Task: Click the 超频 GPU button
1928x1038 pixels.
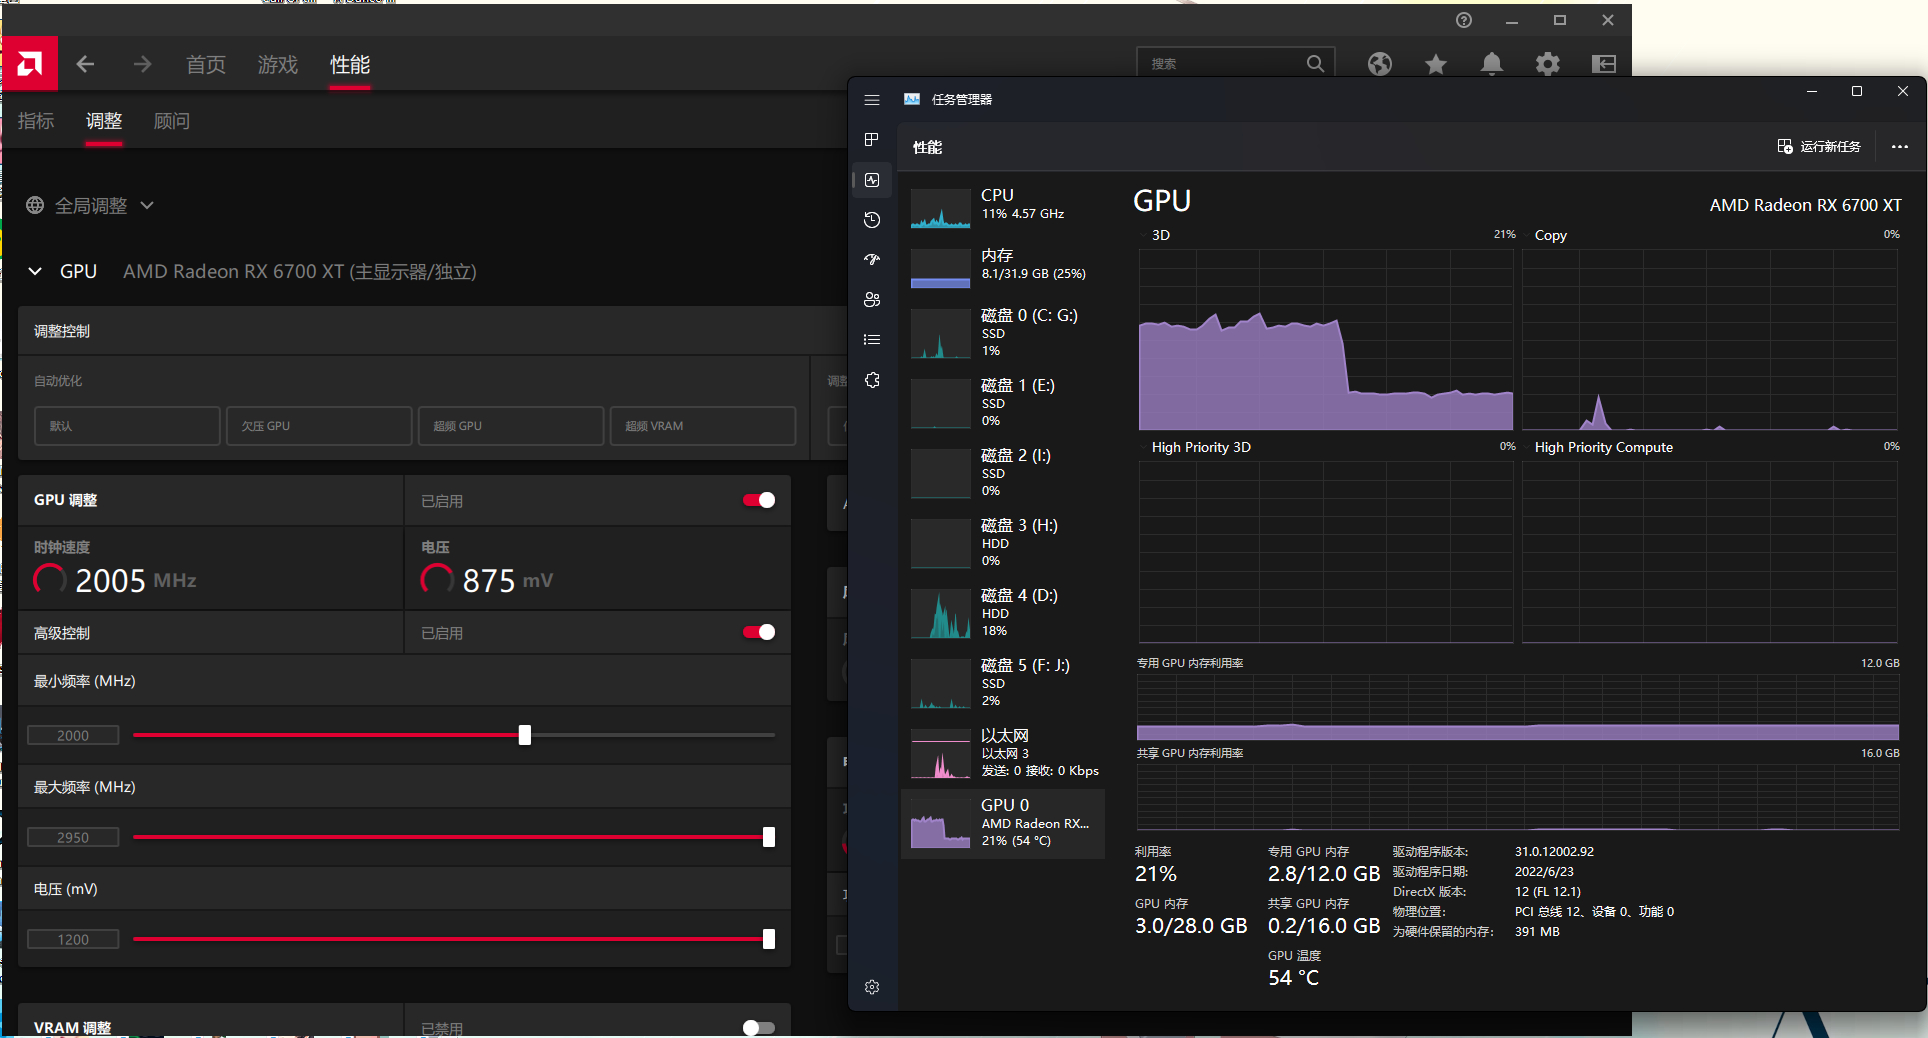Action: point(511,426)
